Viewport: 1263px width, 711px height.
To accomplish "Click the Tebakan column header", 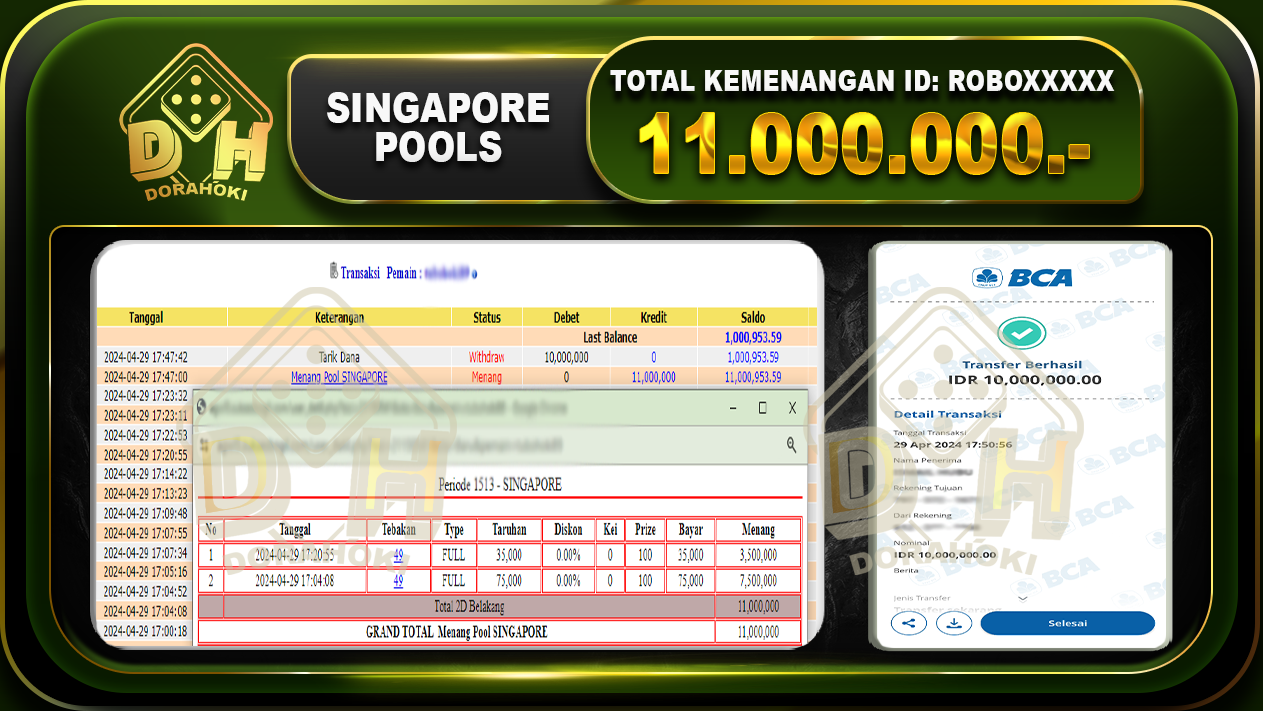I will [x=398, y=530].
